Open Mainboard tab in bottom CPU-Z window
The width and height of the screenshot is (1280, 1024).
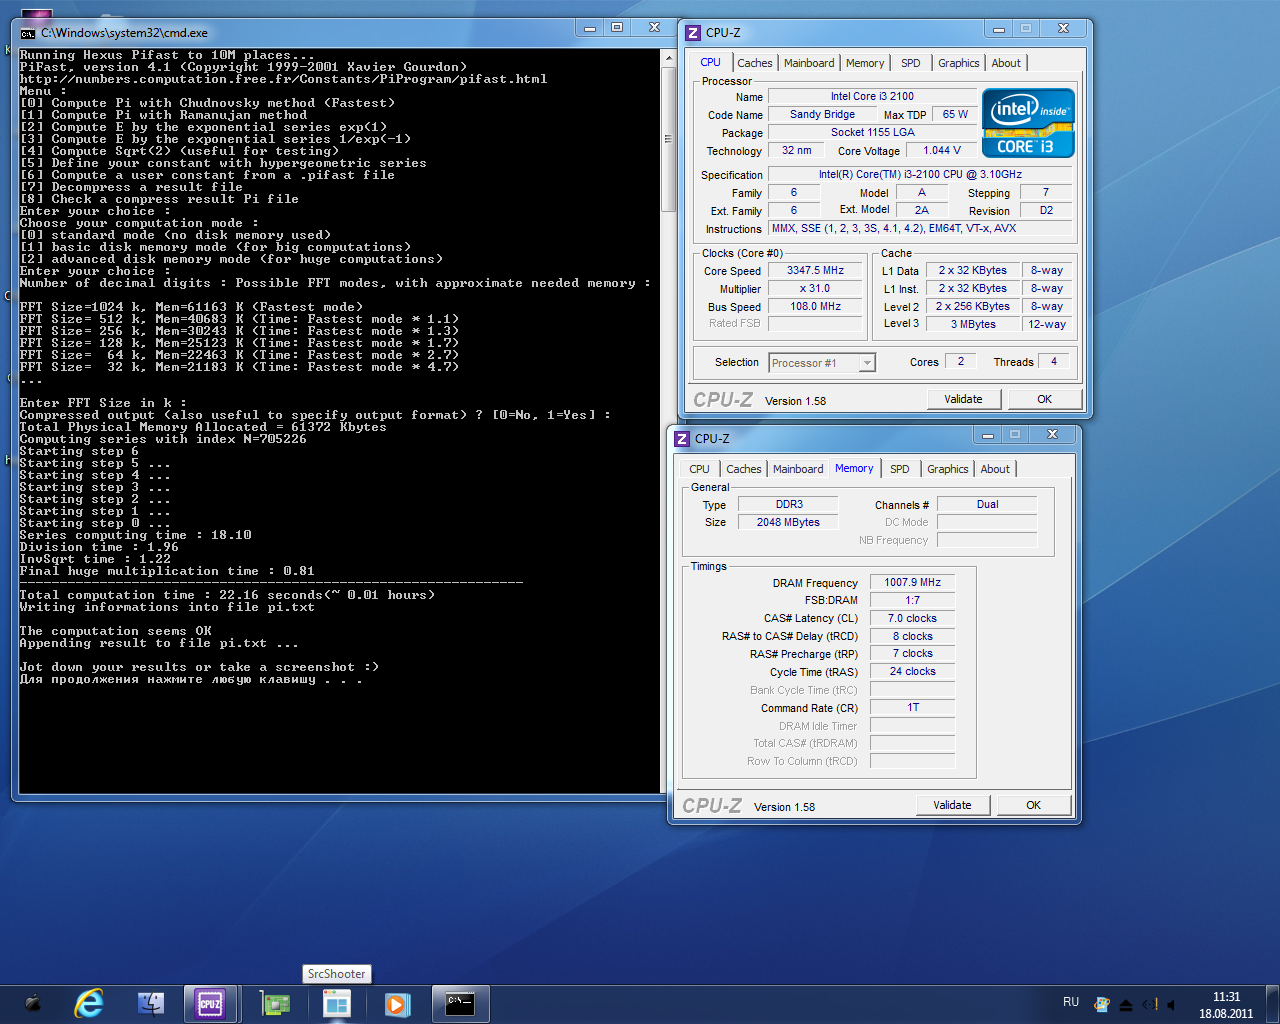click(x=798, y=469)
